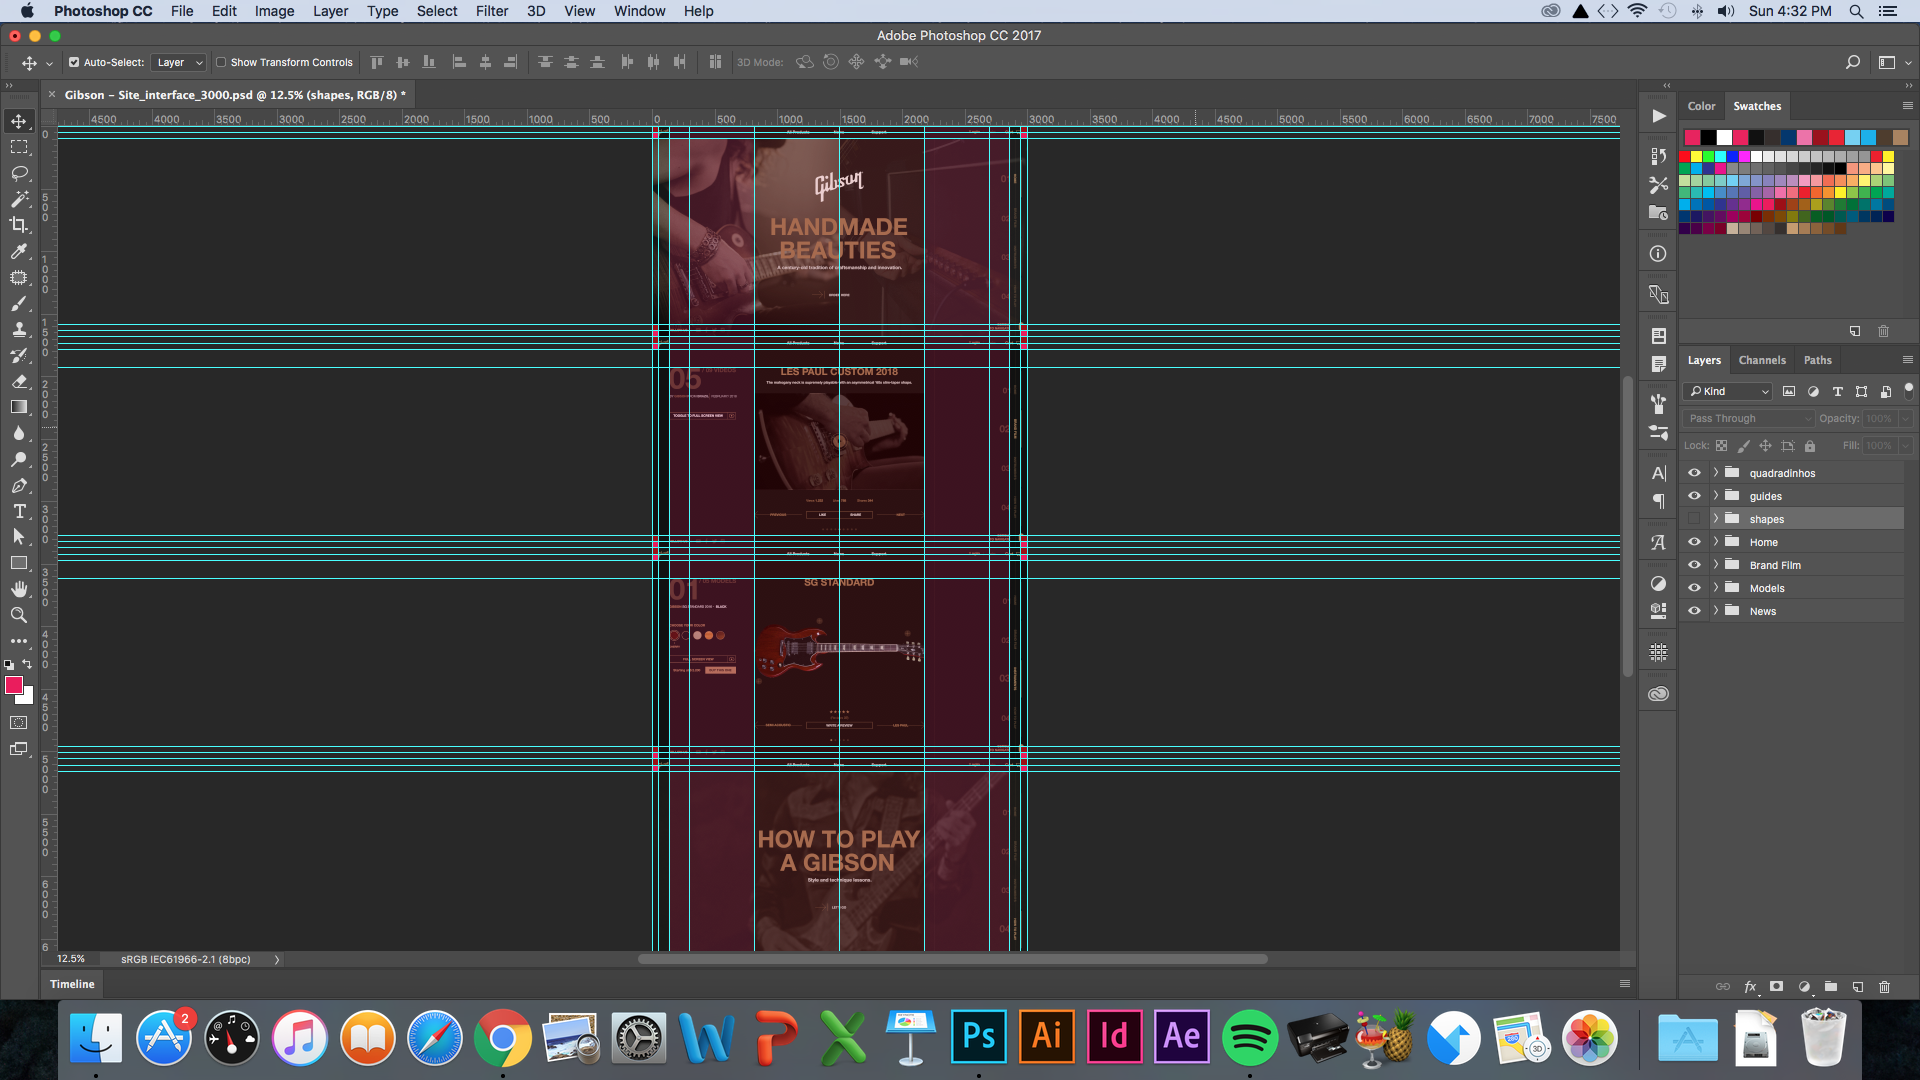Viewport: 1920px width, 1080px height.
Task: Open Google Chrome from the Dock
Action: pyautogui.click(x=503, y=1037)
